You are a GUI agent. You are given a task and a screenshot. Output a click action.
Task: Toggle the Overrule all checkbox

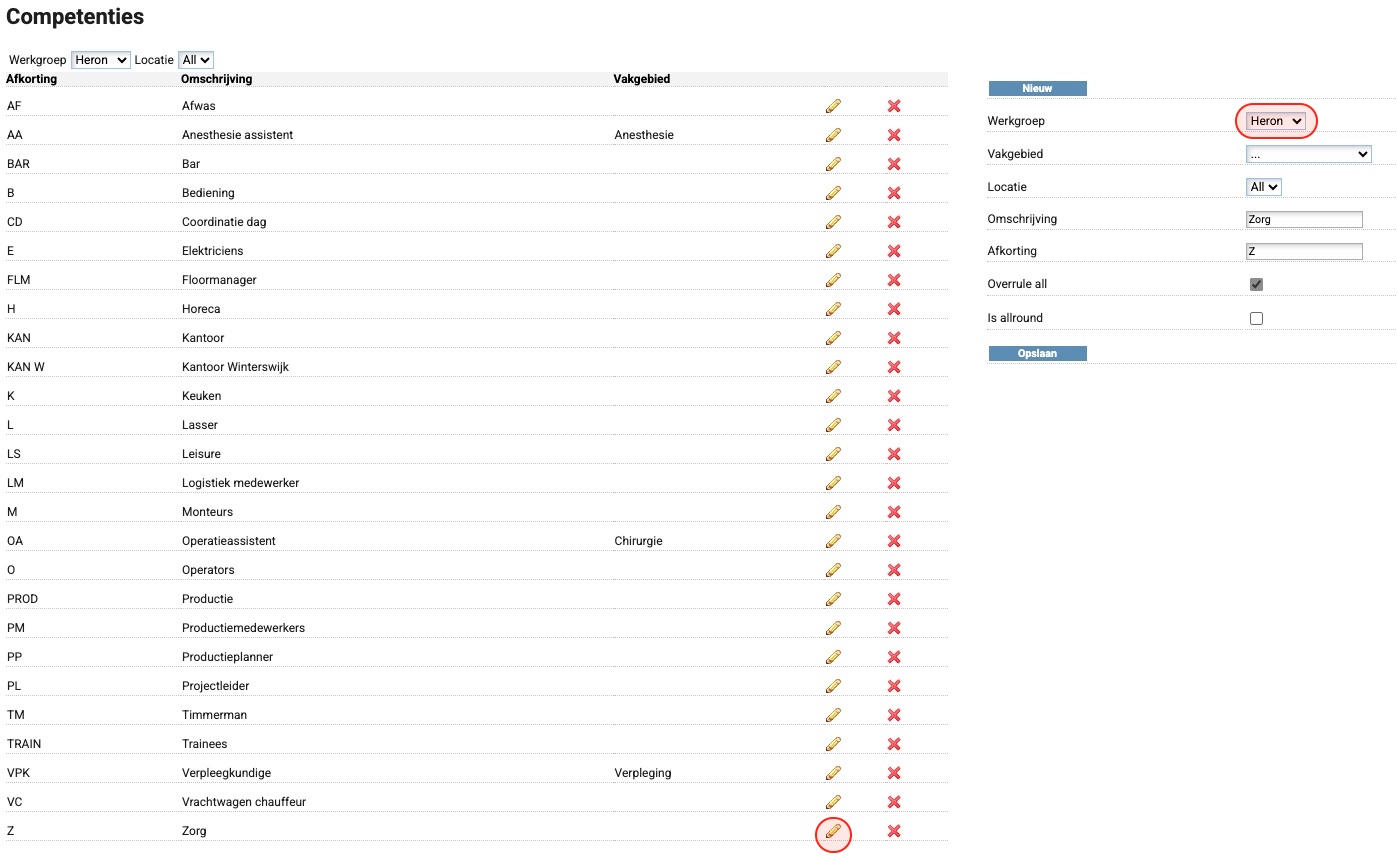pyautogui.click(x=1257, y=284)
